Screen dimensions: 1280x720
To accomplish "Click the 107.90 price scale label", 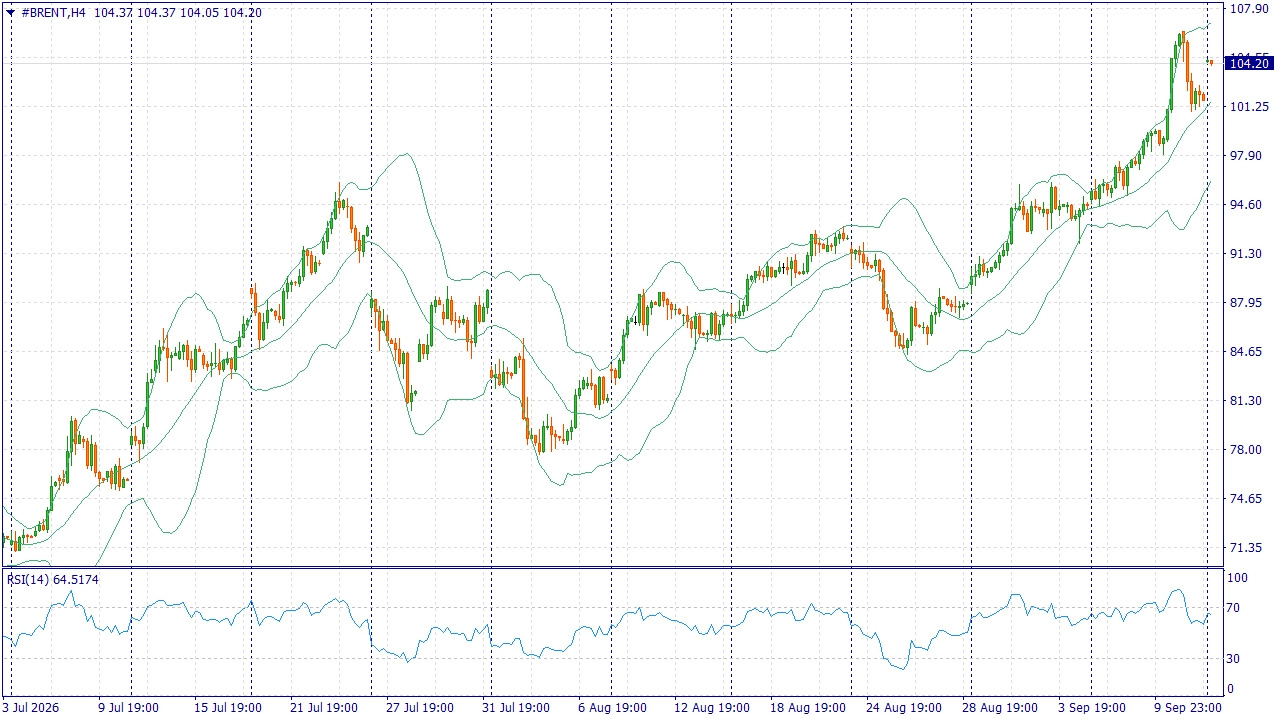I will click(x=1249, y=9).
